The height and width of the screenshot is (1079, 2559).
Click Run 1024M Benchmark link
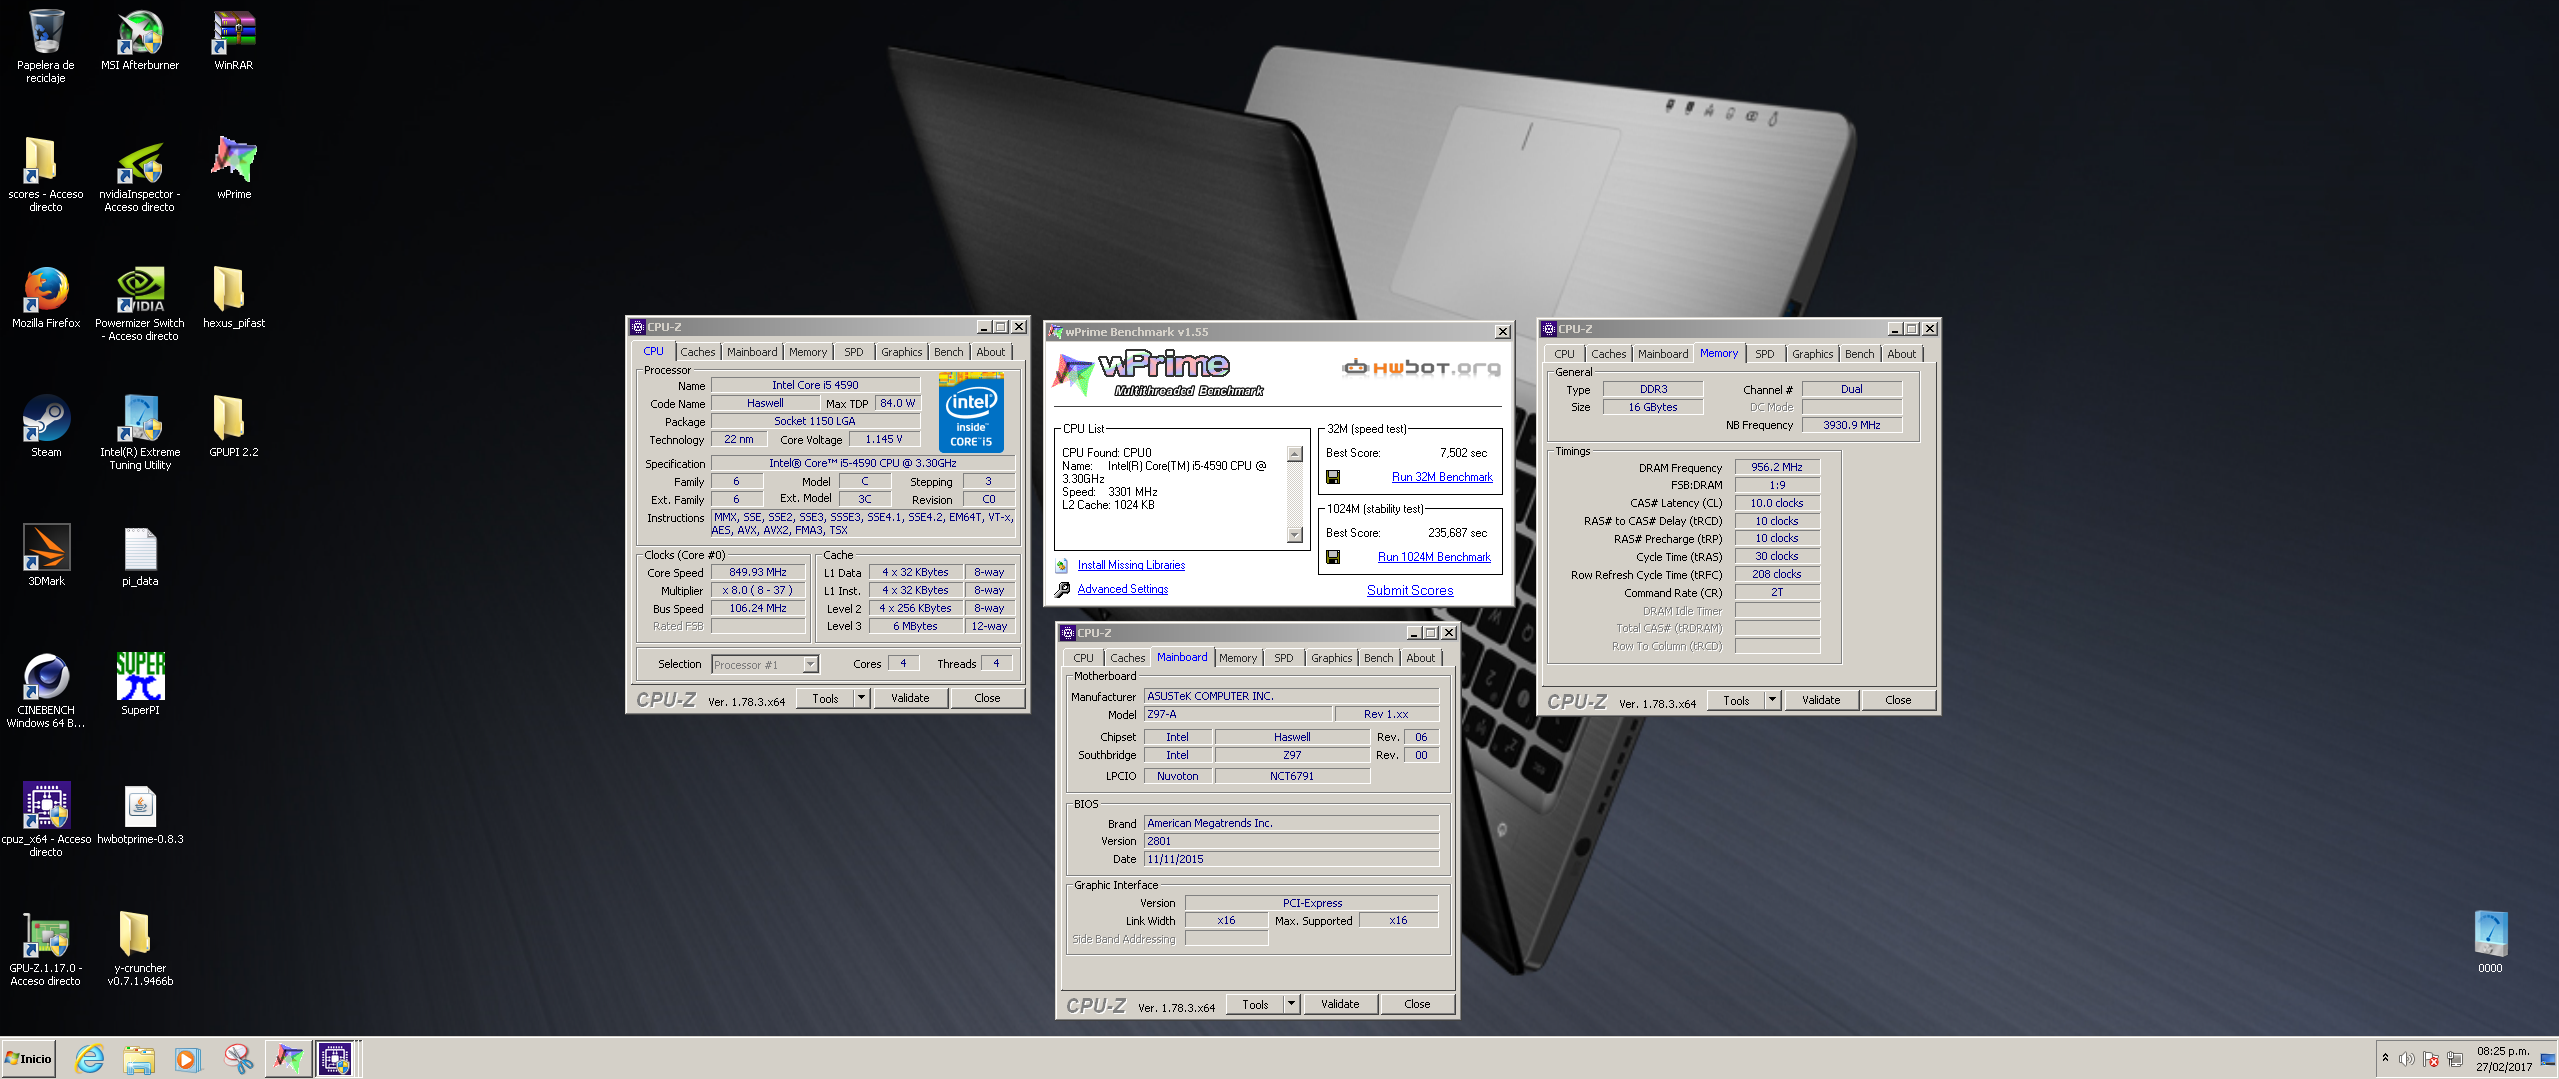click(x=1434, y=558)
